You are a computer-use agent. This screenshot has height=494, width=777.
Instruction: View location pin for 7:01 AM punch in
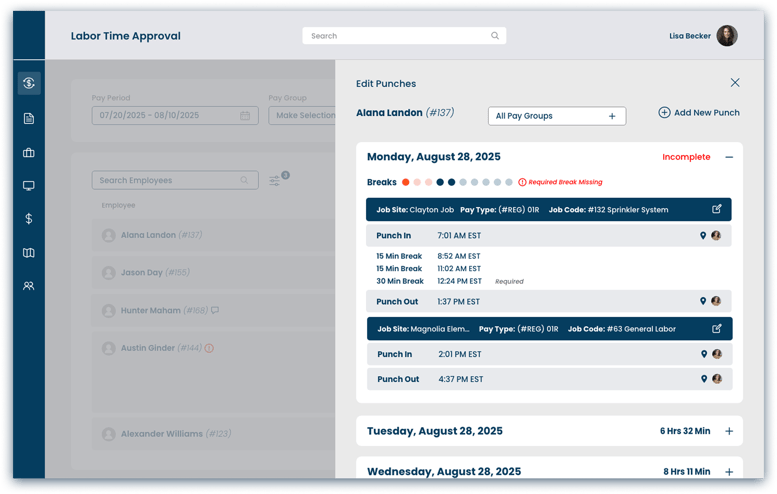[703, 237]
